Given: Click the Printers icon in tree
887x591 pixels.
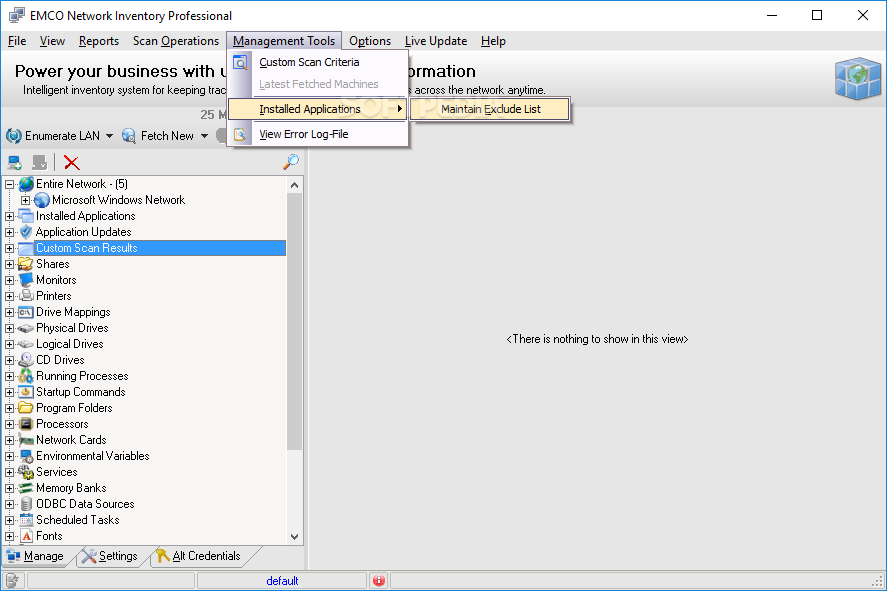Looking at the screenshot, I should (26, 296).
